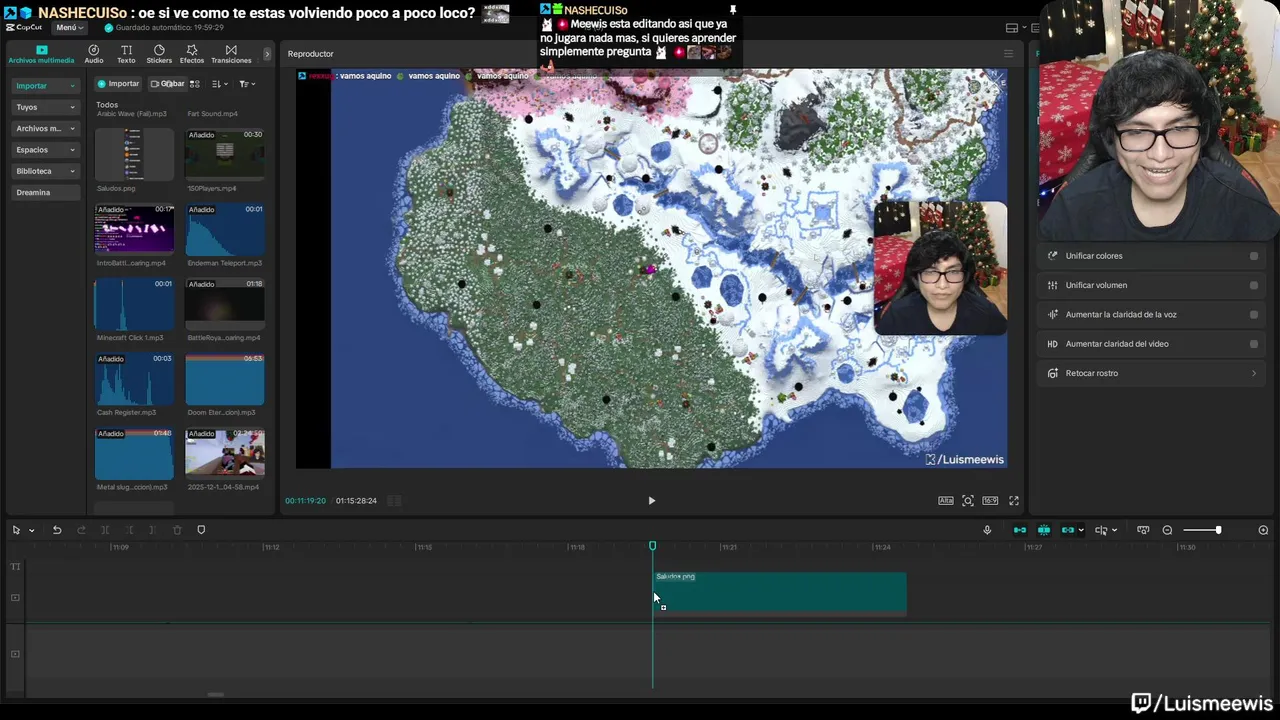Viewport: 1280px width, 720px height.
Task: Expand the Espacios sidebar section
Action: click(x=46, y=150)
